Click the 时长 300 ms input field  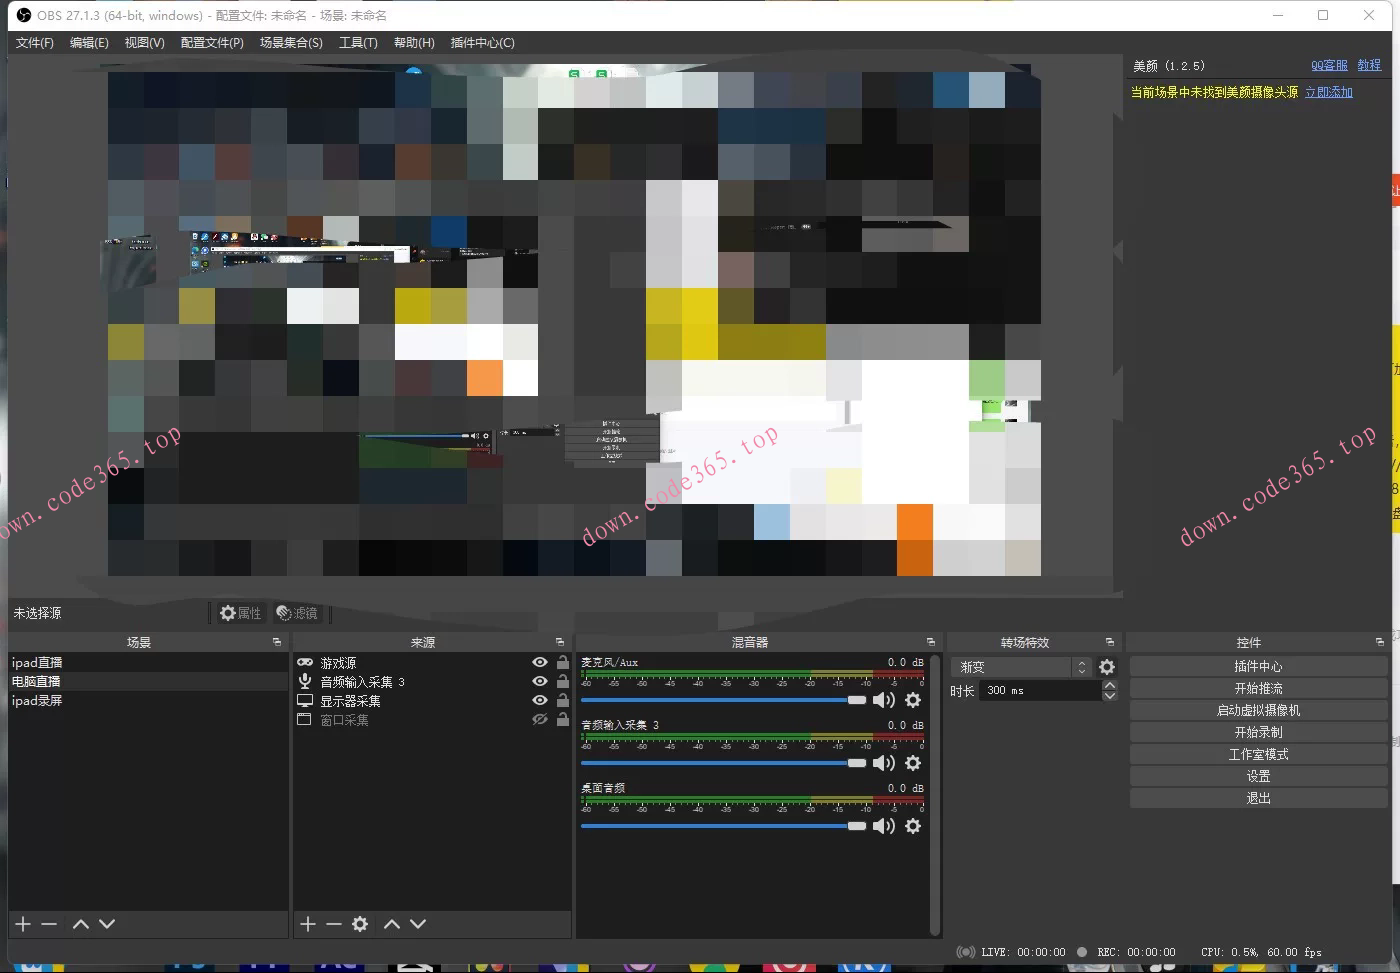click(1040, 690)
